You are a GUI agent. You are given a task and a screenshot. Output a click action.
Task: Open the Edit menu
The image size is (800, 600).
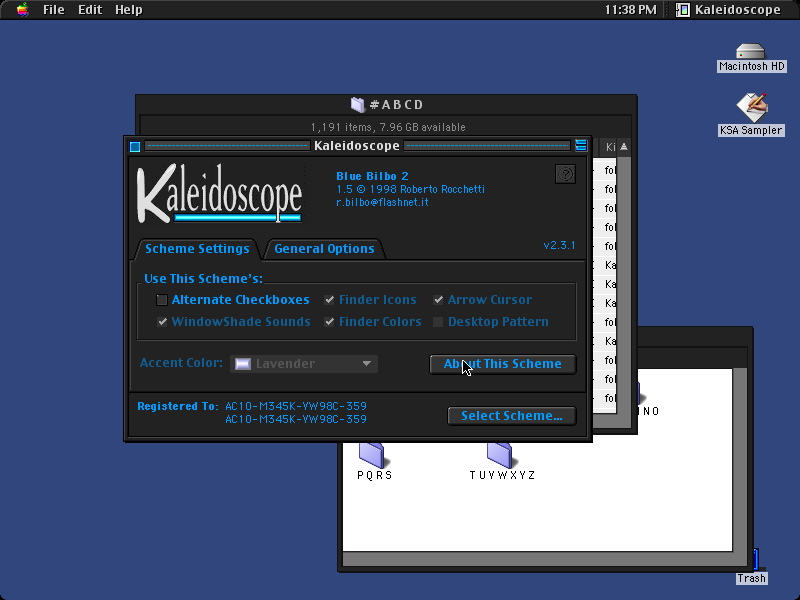point(90,10)
